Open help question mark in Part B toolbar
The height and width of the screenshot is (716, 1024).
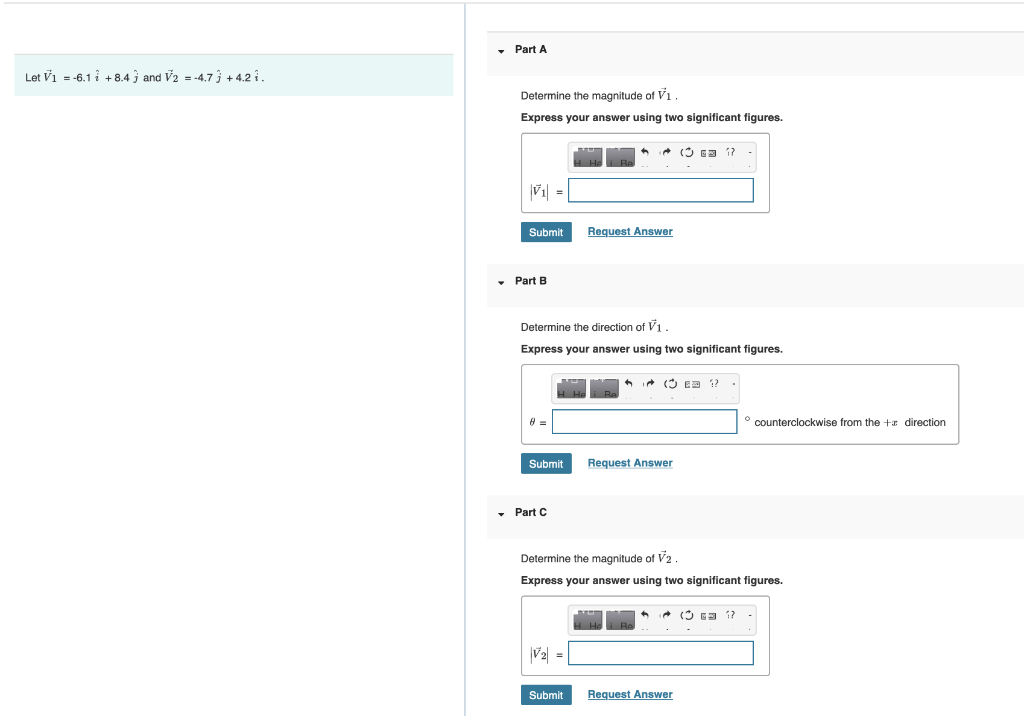714,383
